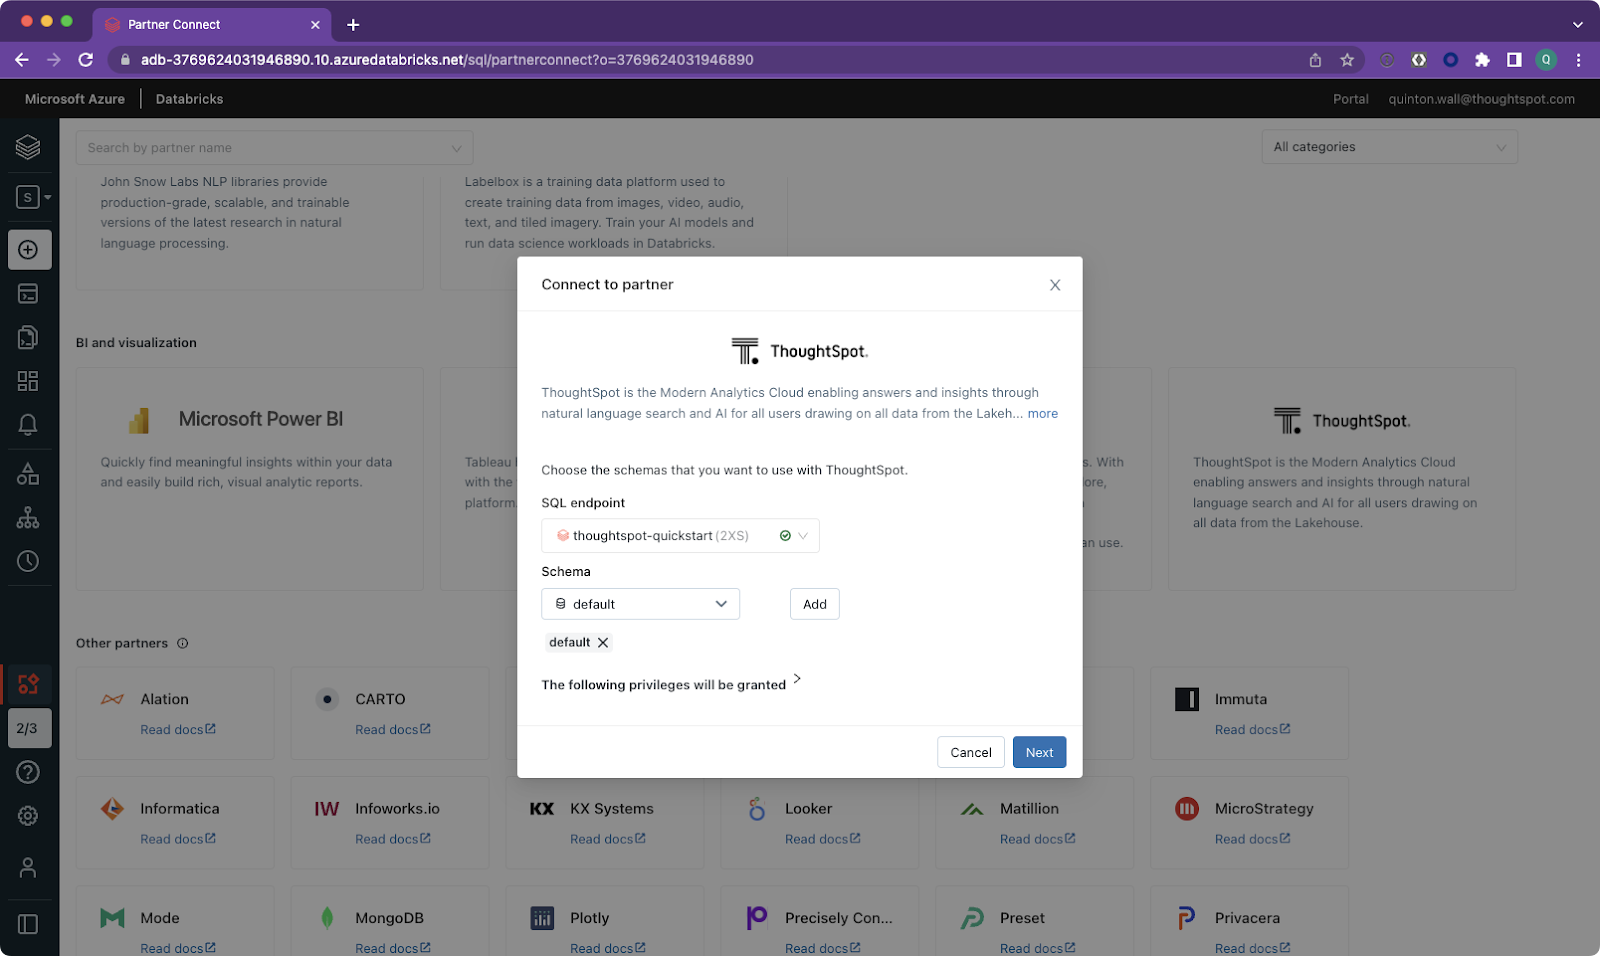Open Partner Connect icon in sidebar
Screen dimensions: 1600x956
pos(28,684)
